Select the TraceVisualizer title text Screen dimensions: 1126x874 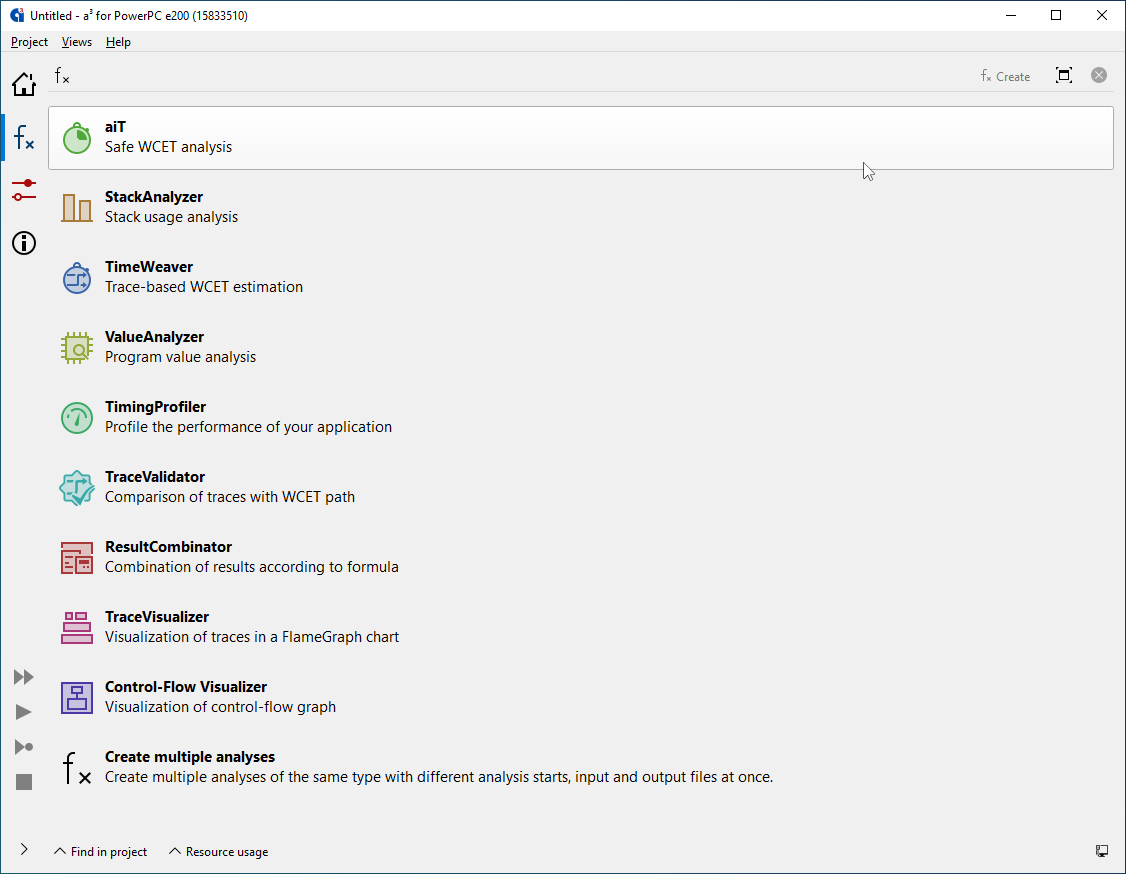(x=157, y=617)
